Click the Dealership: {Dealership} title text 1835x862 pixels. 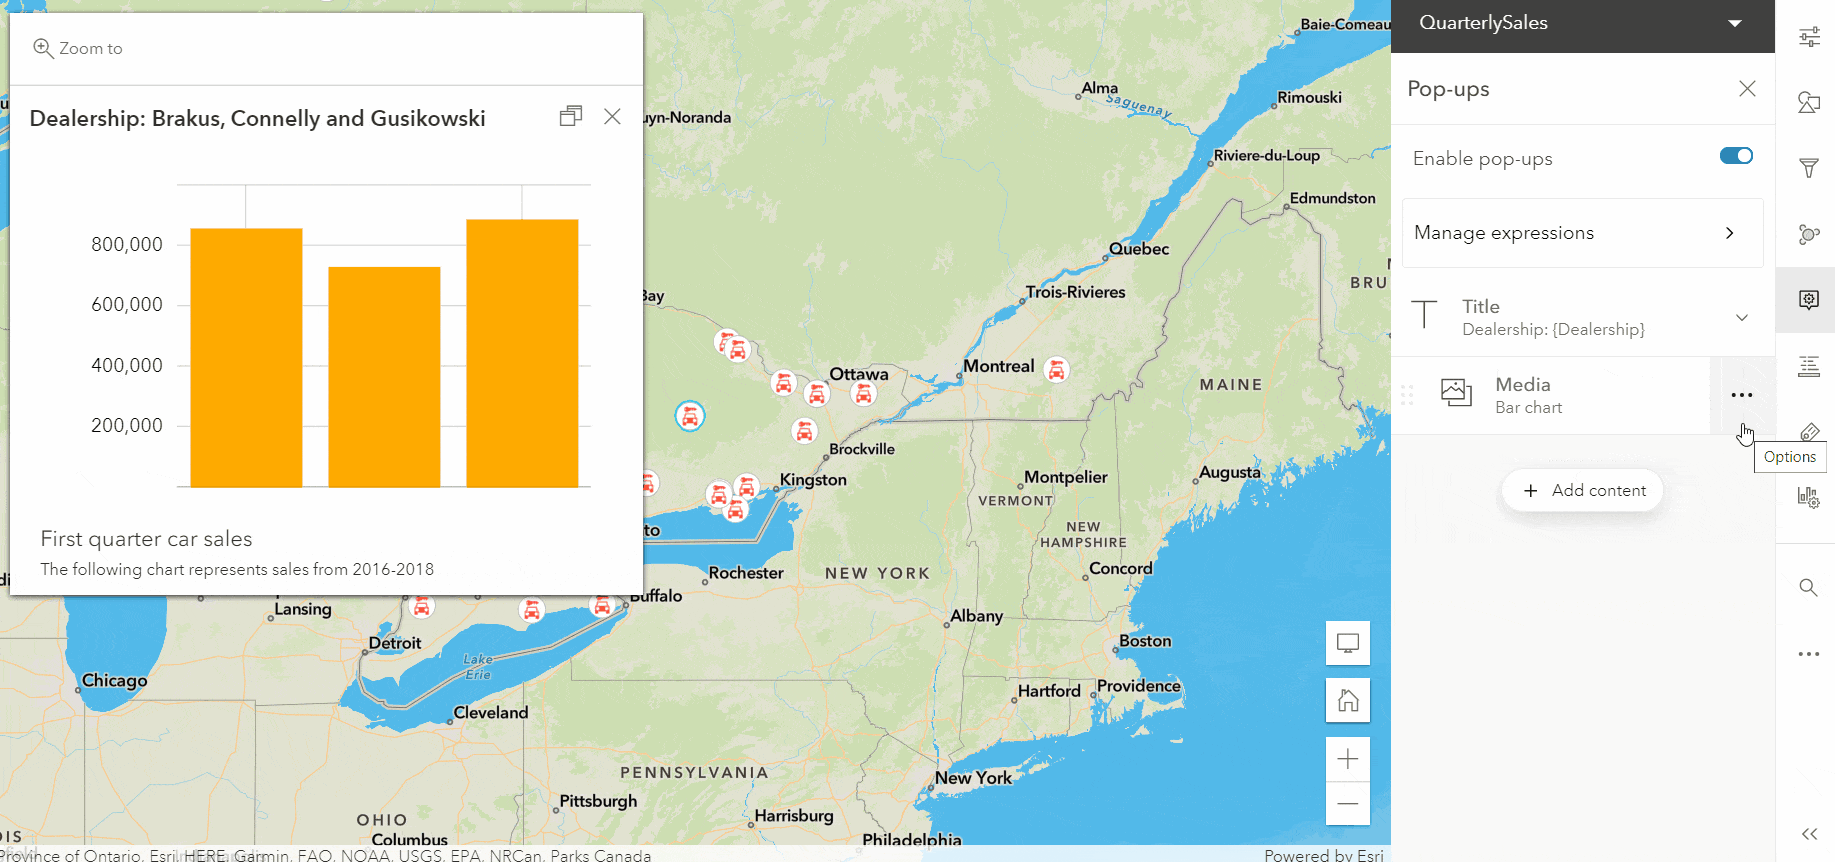tap(1553, 329)
